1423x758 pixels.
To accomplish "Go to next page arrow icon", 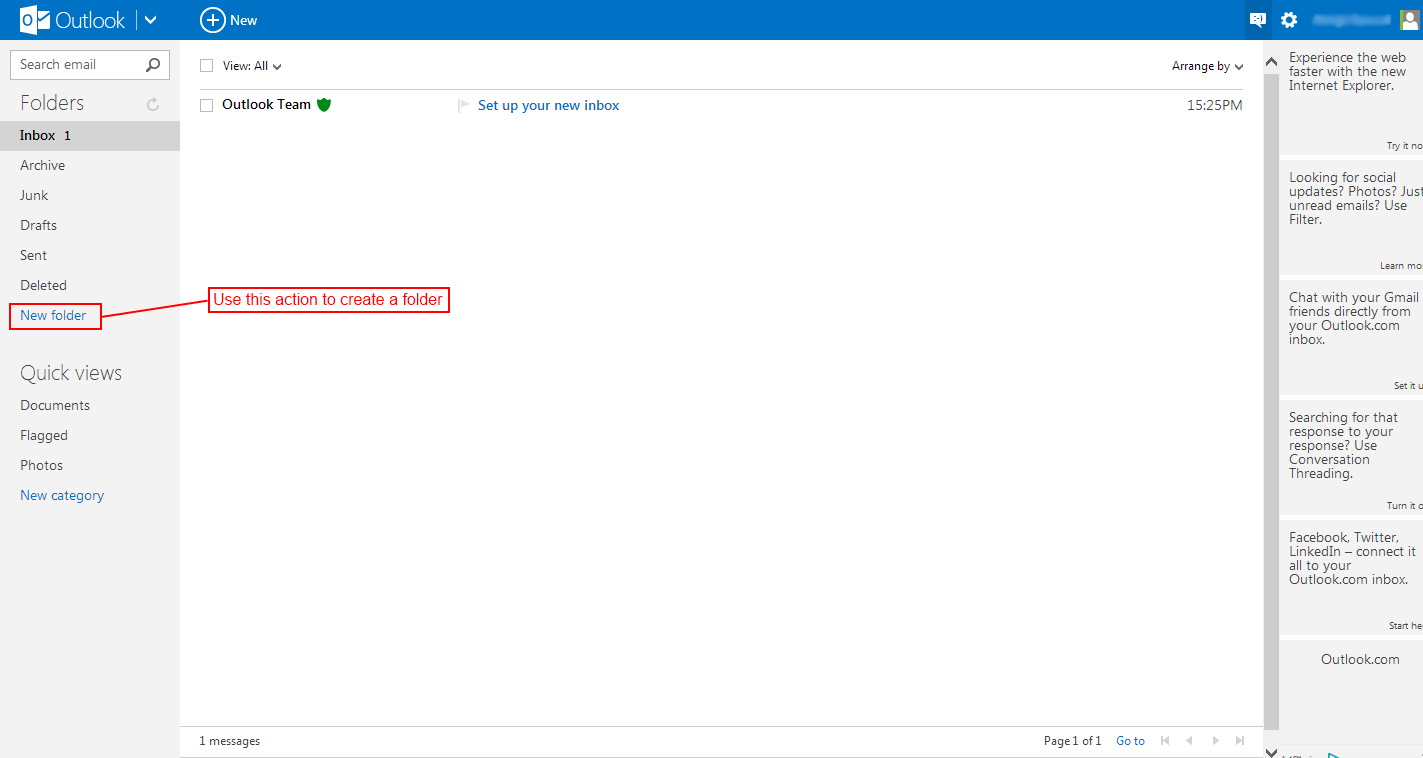I will (1215, 741).
